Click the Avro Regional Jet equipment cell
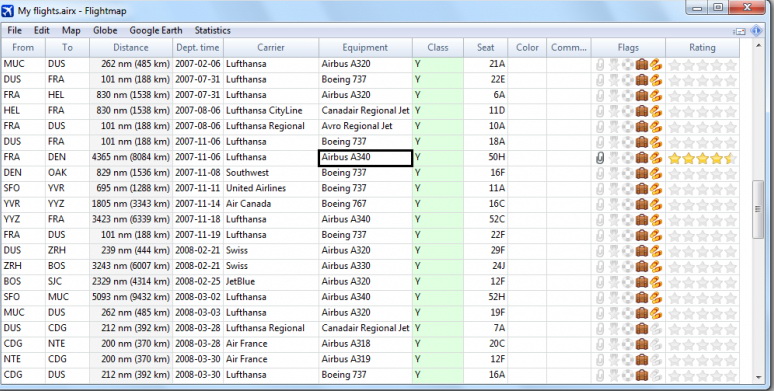774x391 pixels. (x=365, y=127)
